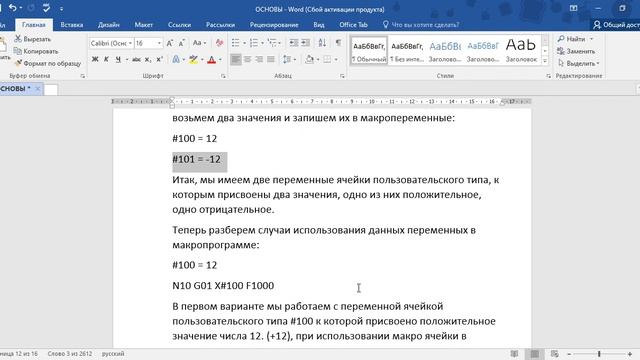640x360 pixels.
Task: Open the Font dialog launcher
Action: [223, 76]
